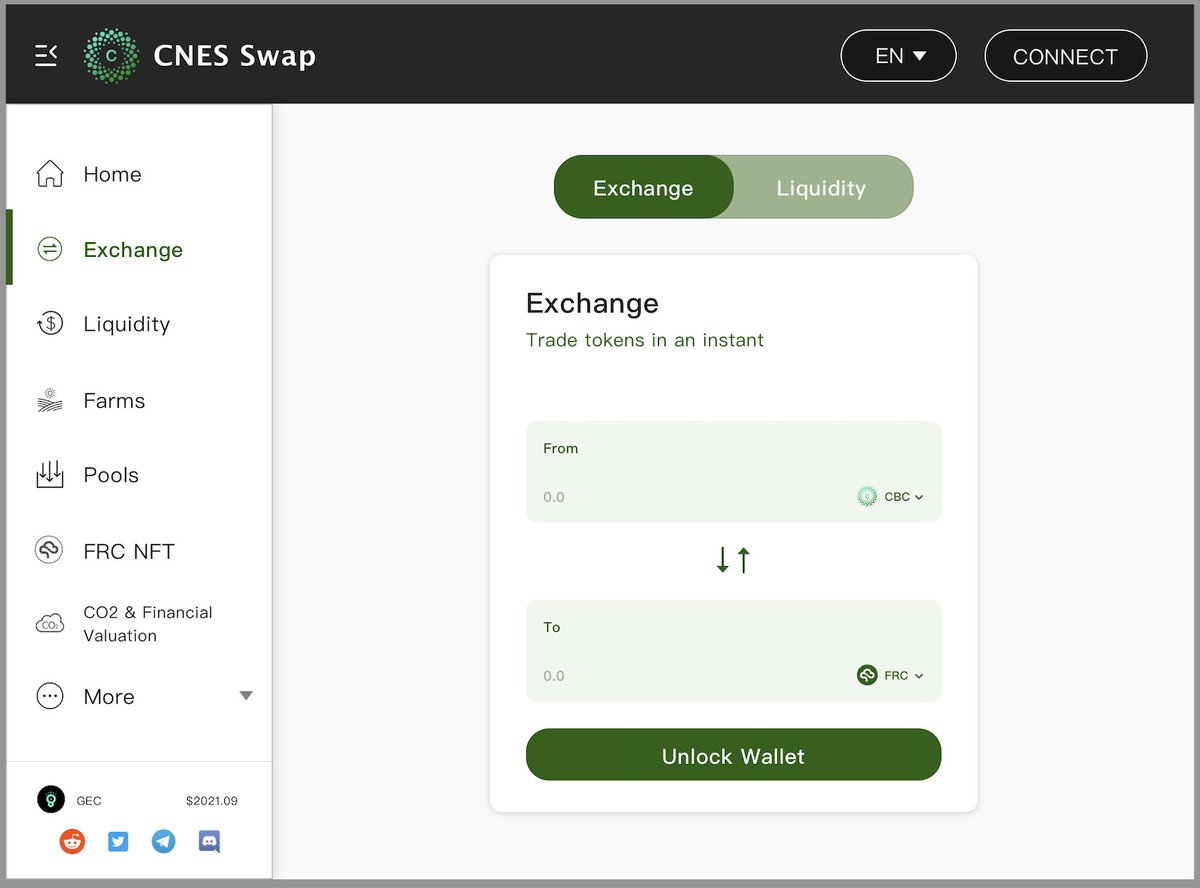Click the CO2 cloud icon
1200x888 pixels.
[x=50, y=624]
